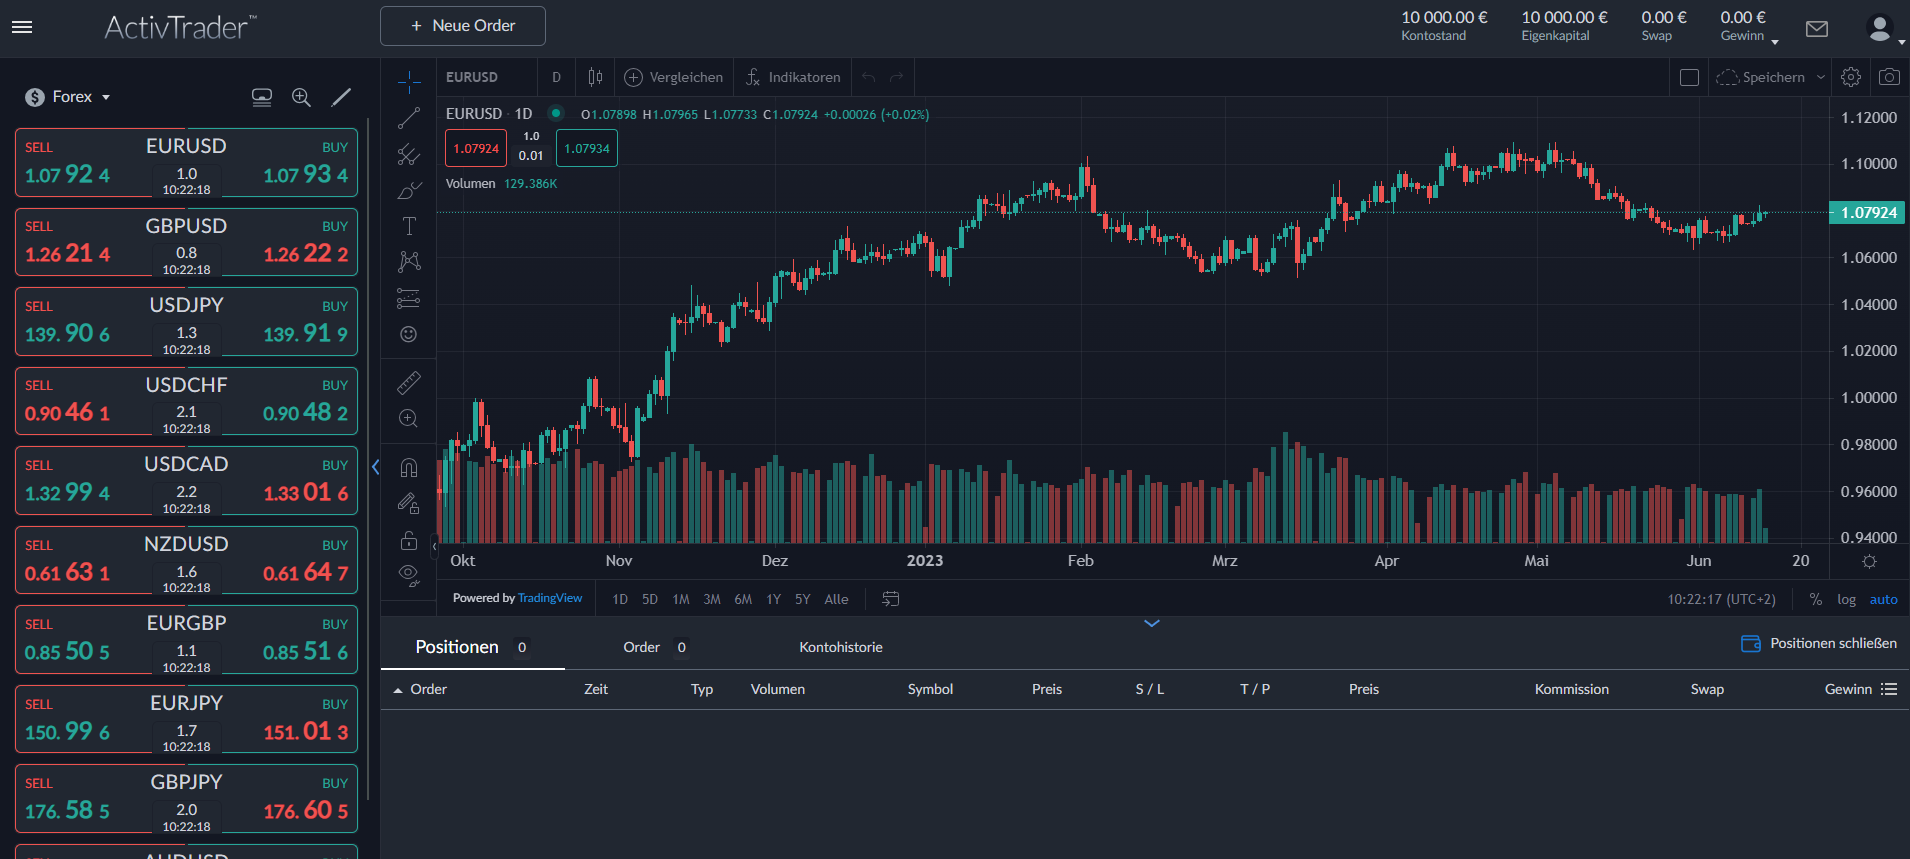Collapse the left watchlist panel arrow

375,467
